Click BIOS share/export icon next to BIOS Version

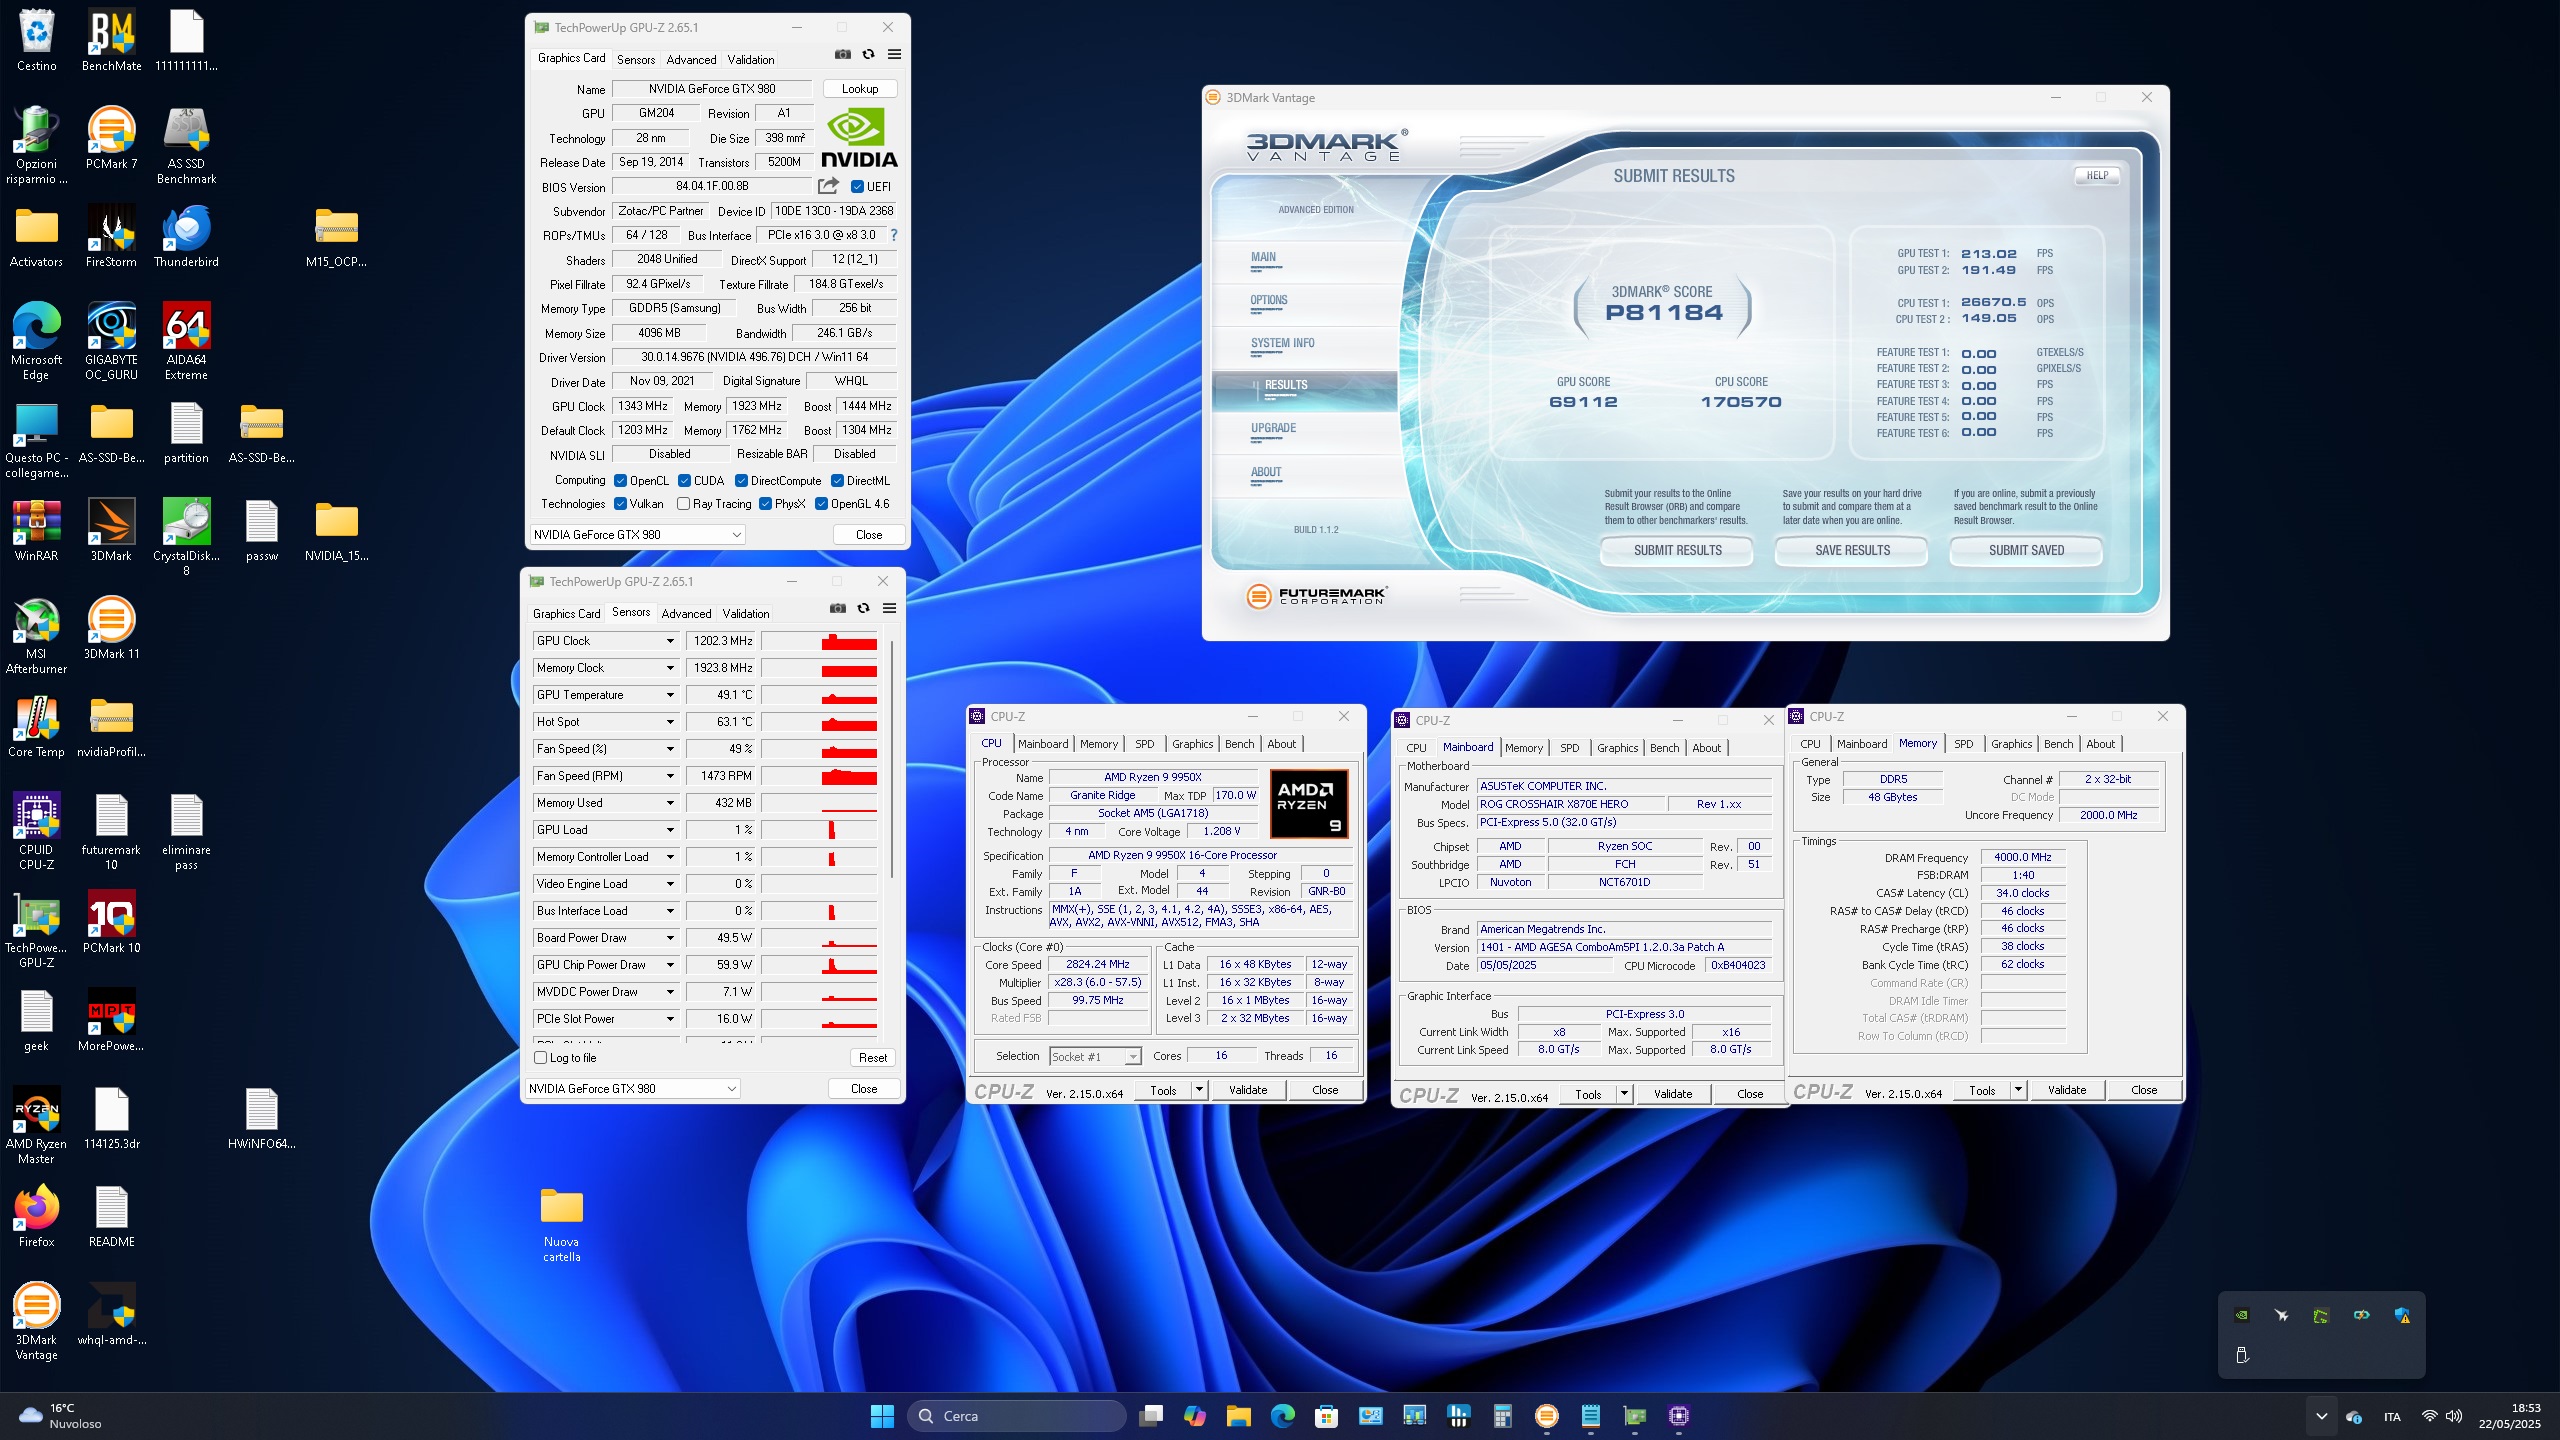click(828, 186)
